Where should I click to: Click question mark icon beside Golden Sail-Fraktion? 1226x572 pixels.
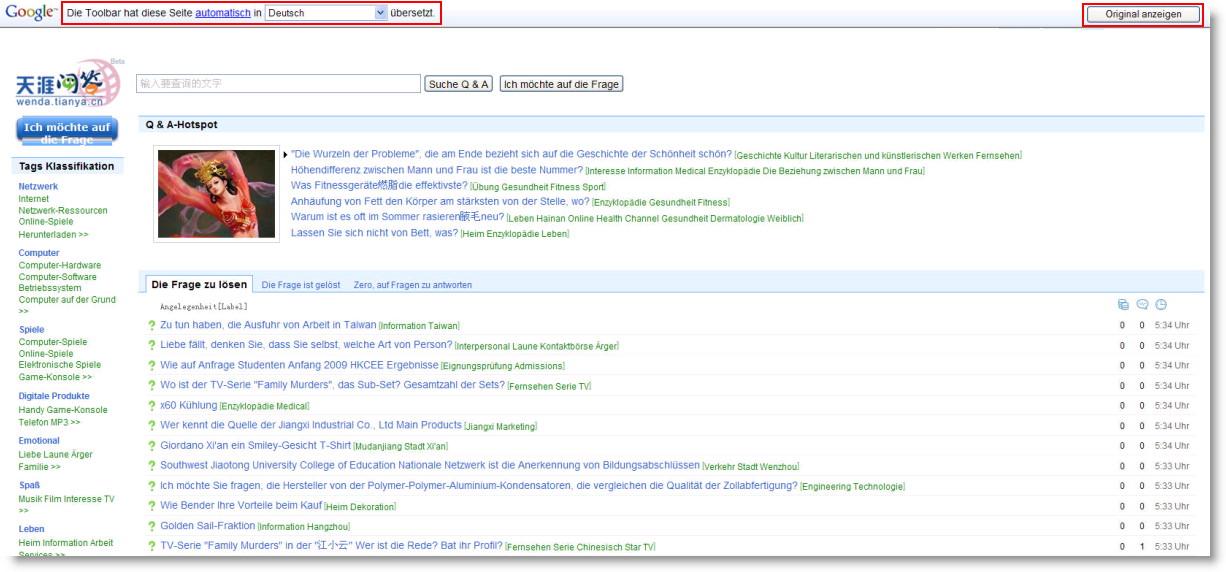(x=152, y=526)
